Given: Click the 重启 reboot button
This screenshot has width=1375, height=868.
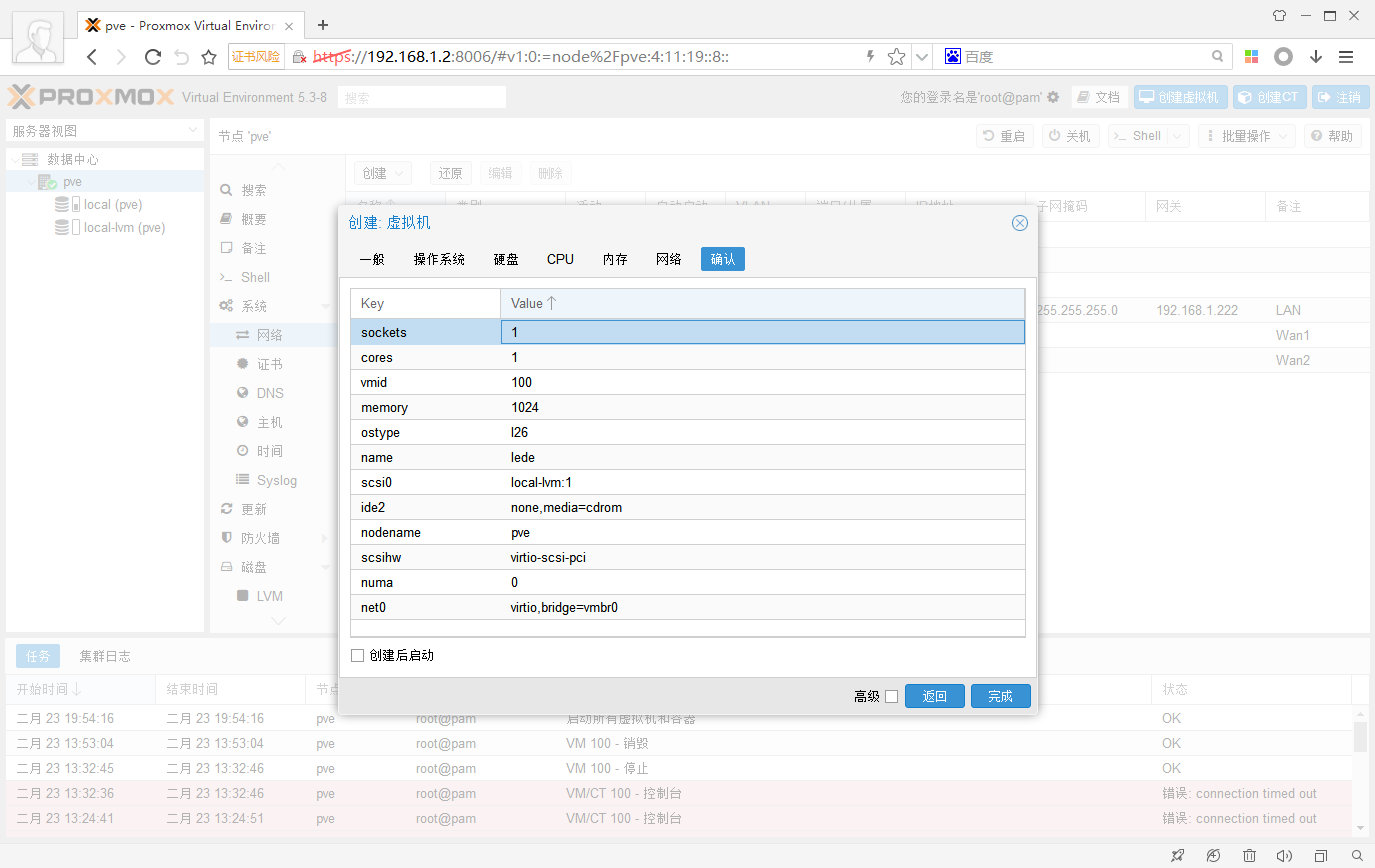Looking at the screenshot, I should [1005, 136].
